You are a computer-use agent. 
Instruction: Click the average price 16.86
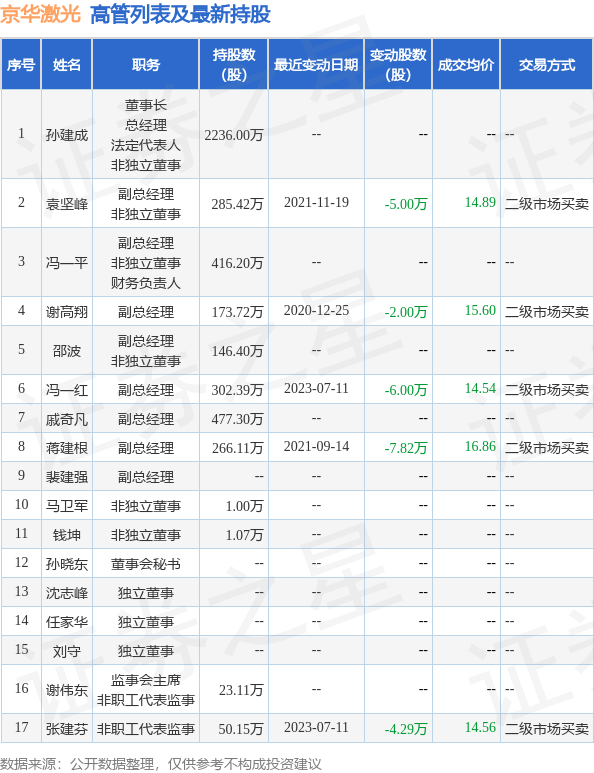(480, 447)
